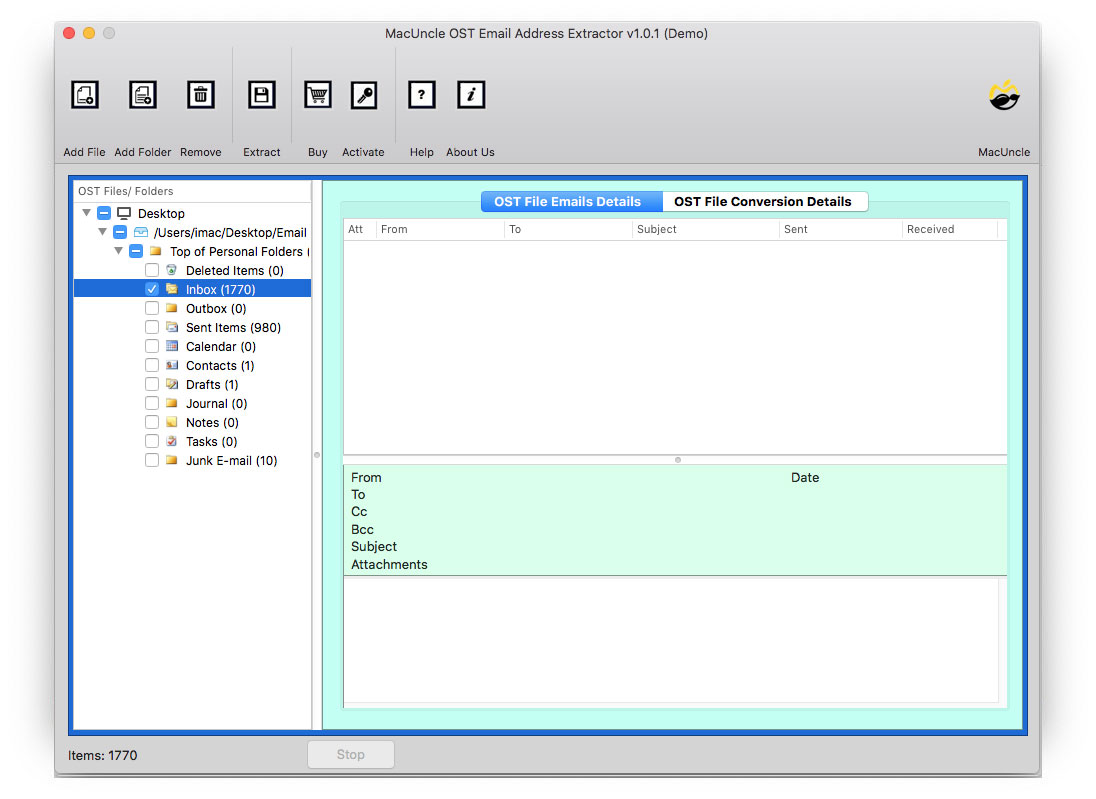Select the Drafts checkbox
This screenshot has height=799, width=1096.
pyautogui.click(x=152, y=384)
